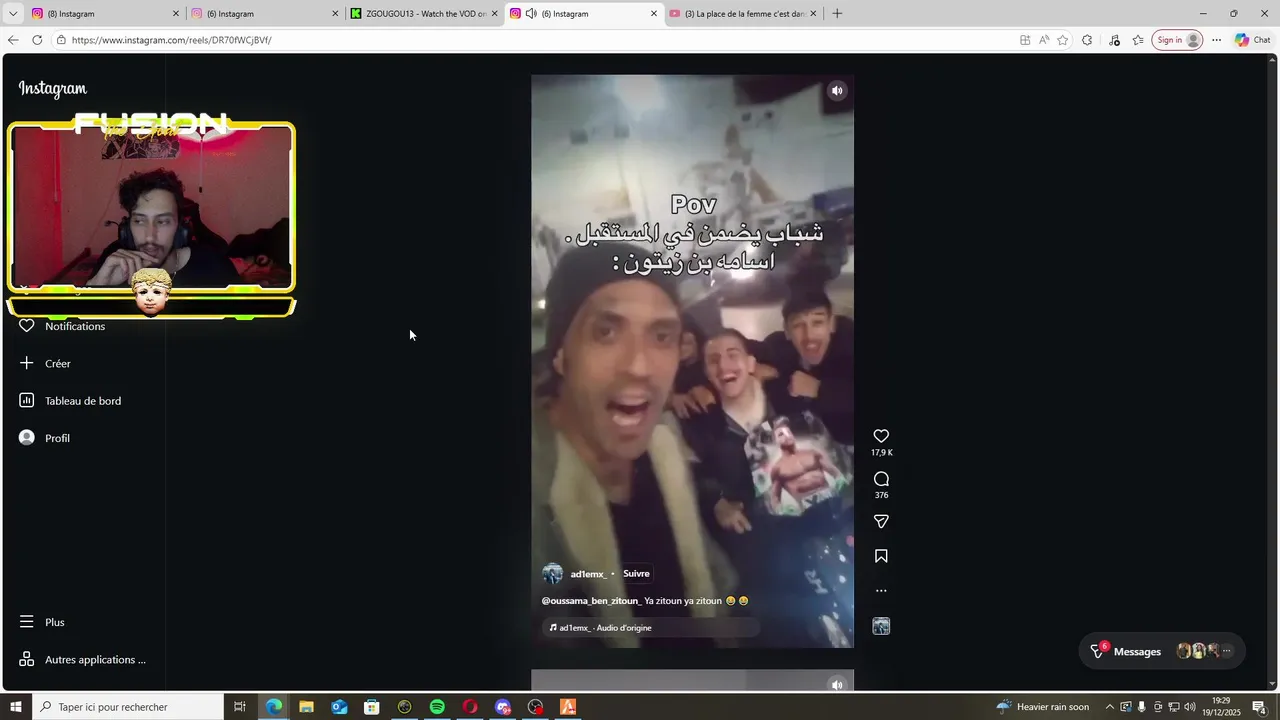Image resolution: width=1280 pixels, height=720 pixels.
Task: Open the Windows Start menu
Action: coord(15,707)
